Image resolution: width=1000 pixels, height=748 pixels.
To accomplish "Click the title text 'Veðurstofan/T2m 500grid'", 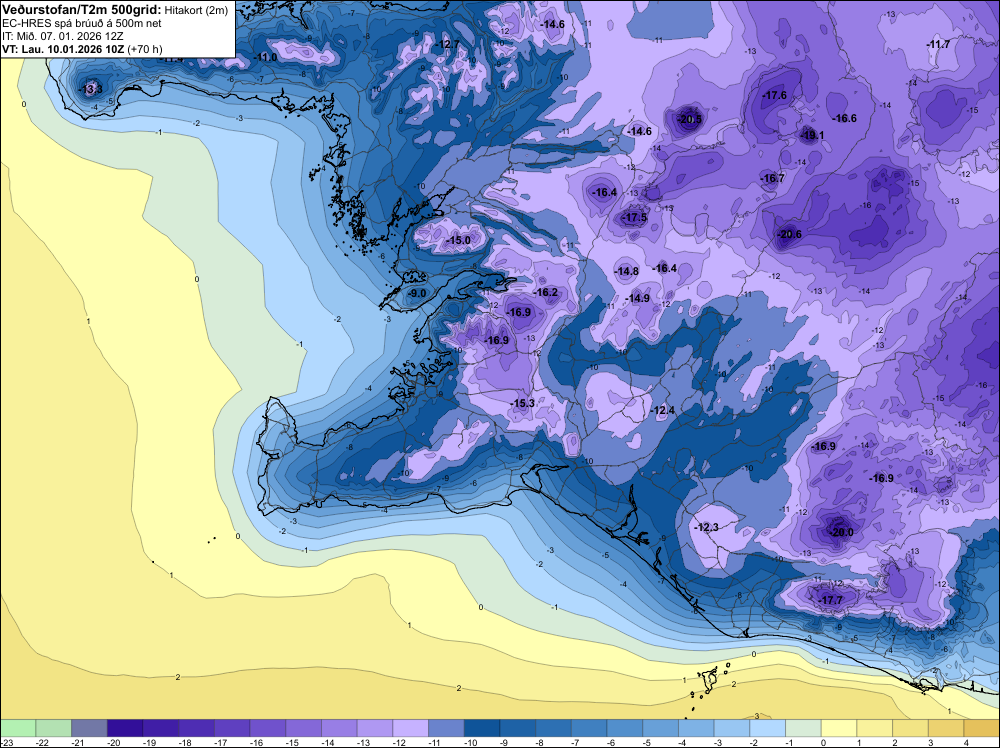I will (x=82, y=10).
